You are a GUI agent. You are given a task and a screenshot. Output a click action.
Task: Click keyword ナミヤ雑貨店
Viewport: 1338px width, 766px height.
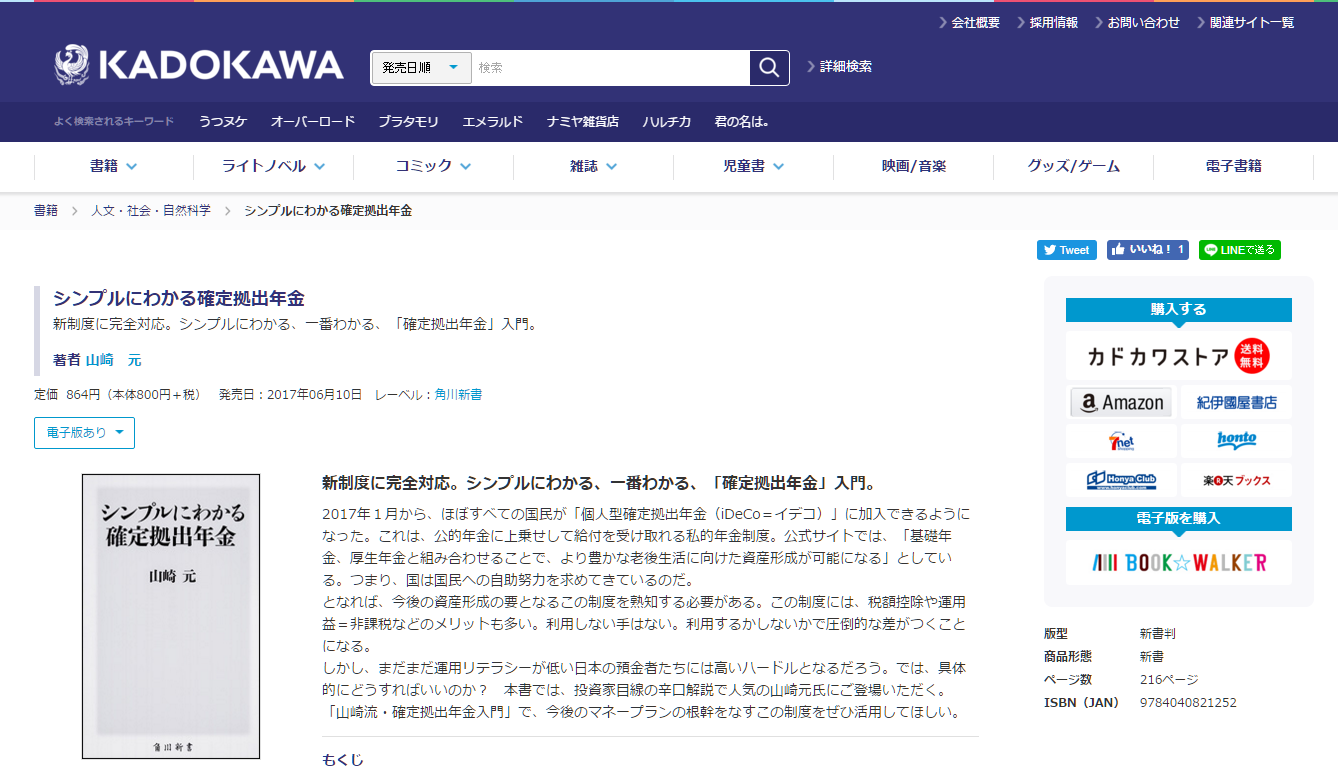[x=582, y=122]
